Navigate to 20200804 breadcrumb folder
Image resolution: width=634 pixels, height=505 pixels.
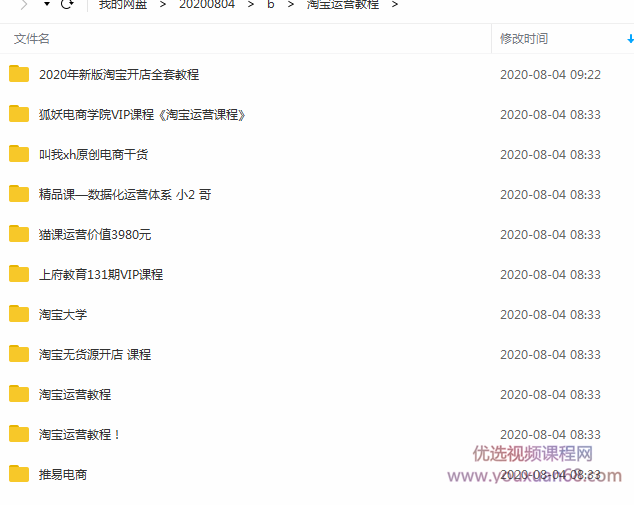207,4
